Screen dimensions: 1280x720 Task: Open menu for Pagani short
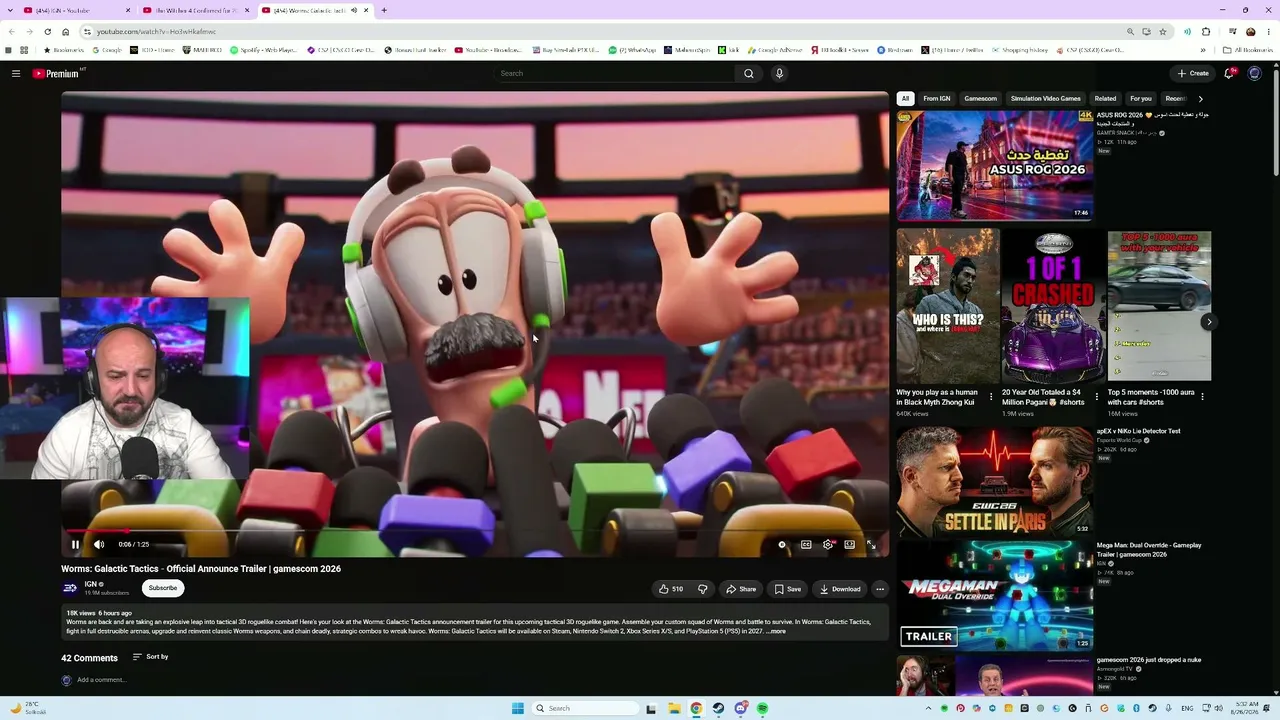pos(1097,397)
